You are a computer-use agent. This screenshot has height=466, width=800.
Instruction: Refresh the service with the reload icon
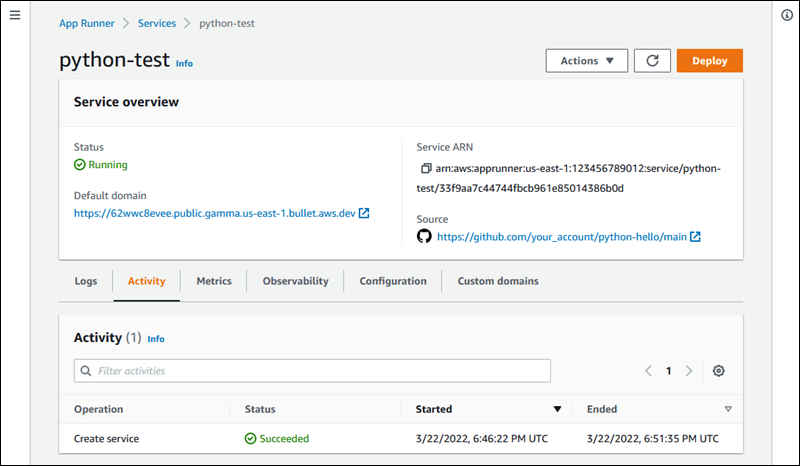(652, 61)
